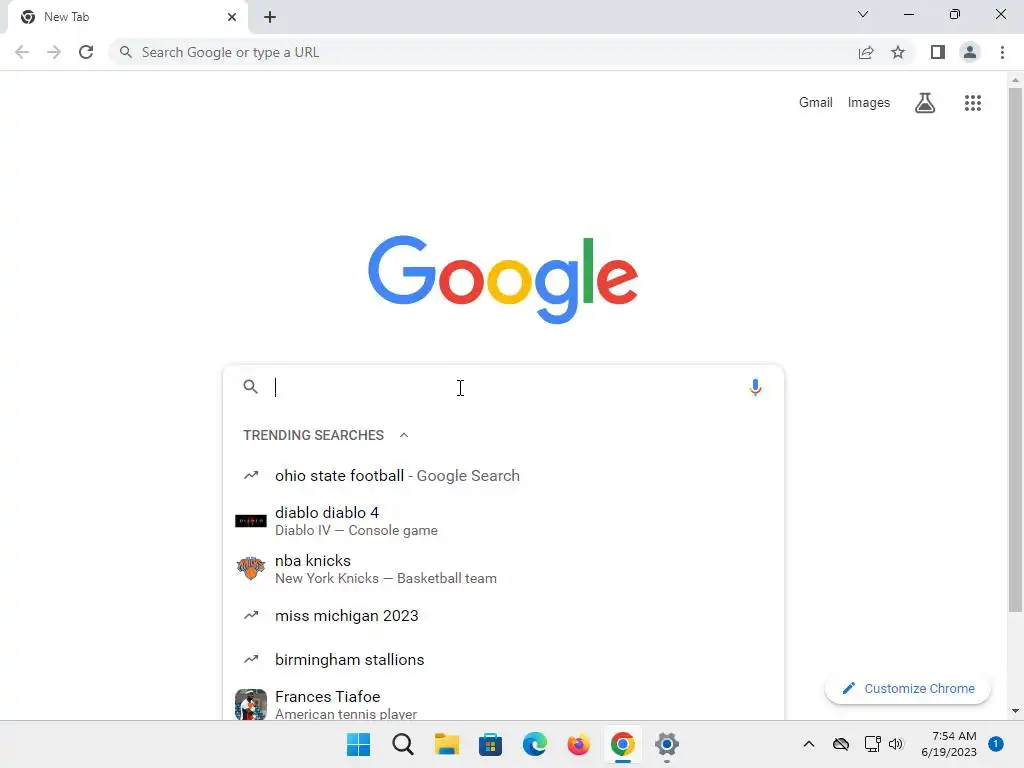Viewport: 1024px width, 768px height.
Task: Open the network status tray icon
Action: click(872, 744)
